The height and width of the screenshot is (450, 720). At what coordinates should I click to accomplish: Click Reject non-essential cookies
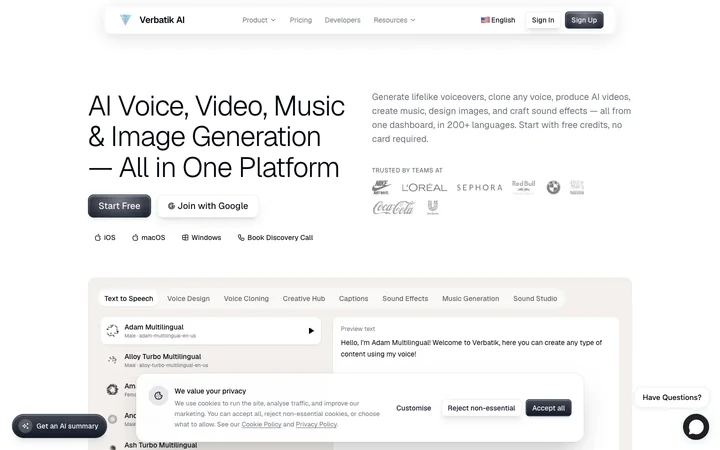pos(481,408)
